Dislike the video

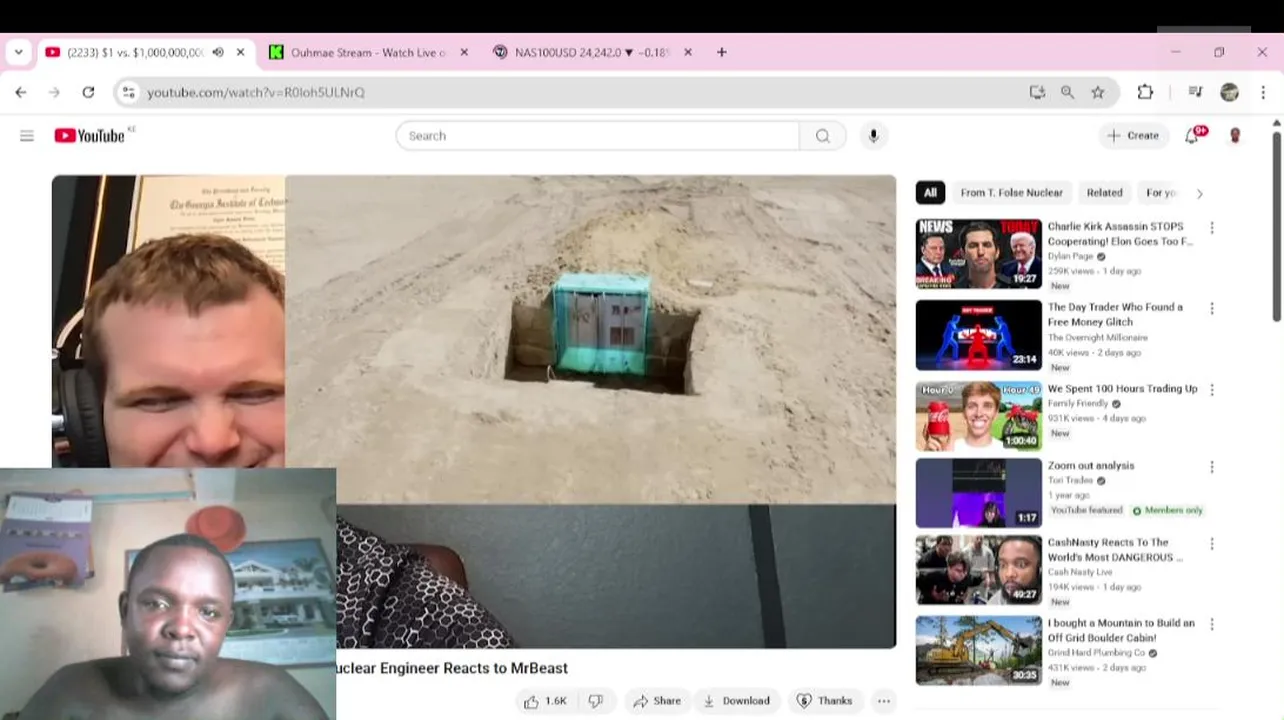coord(596,701)
